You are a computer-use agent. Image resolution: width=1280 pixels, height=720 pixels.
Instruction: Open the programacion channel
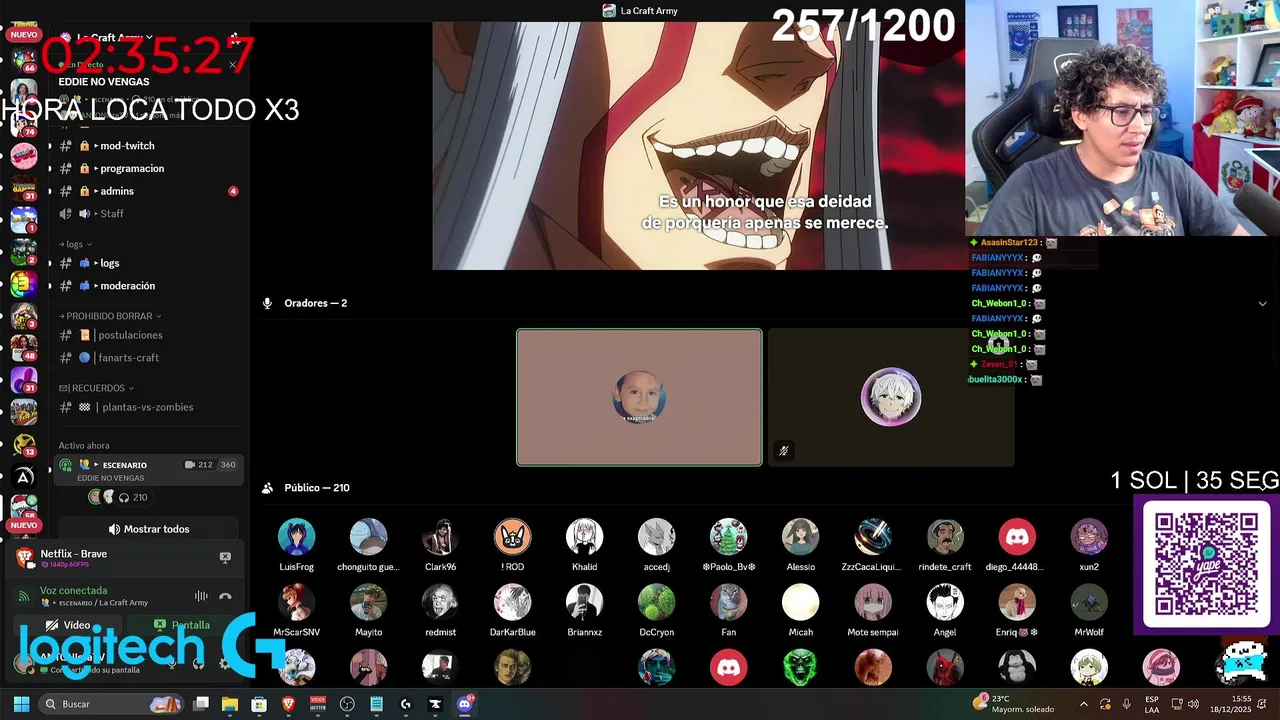pyautogui.click(x=148, y=168)
